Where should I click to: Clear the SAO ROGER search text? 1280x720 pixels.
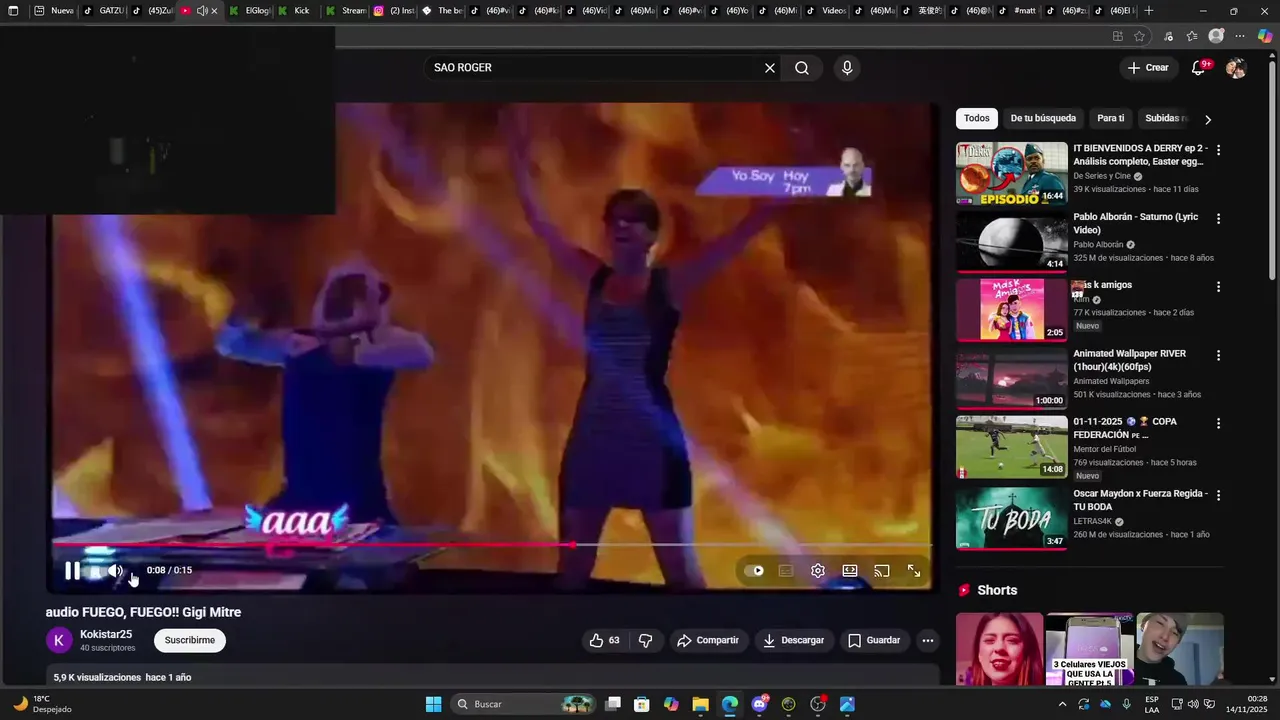coord(770,68)
